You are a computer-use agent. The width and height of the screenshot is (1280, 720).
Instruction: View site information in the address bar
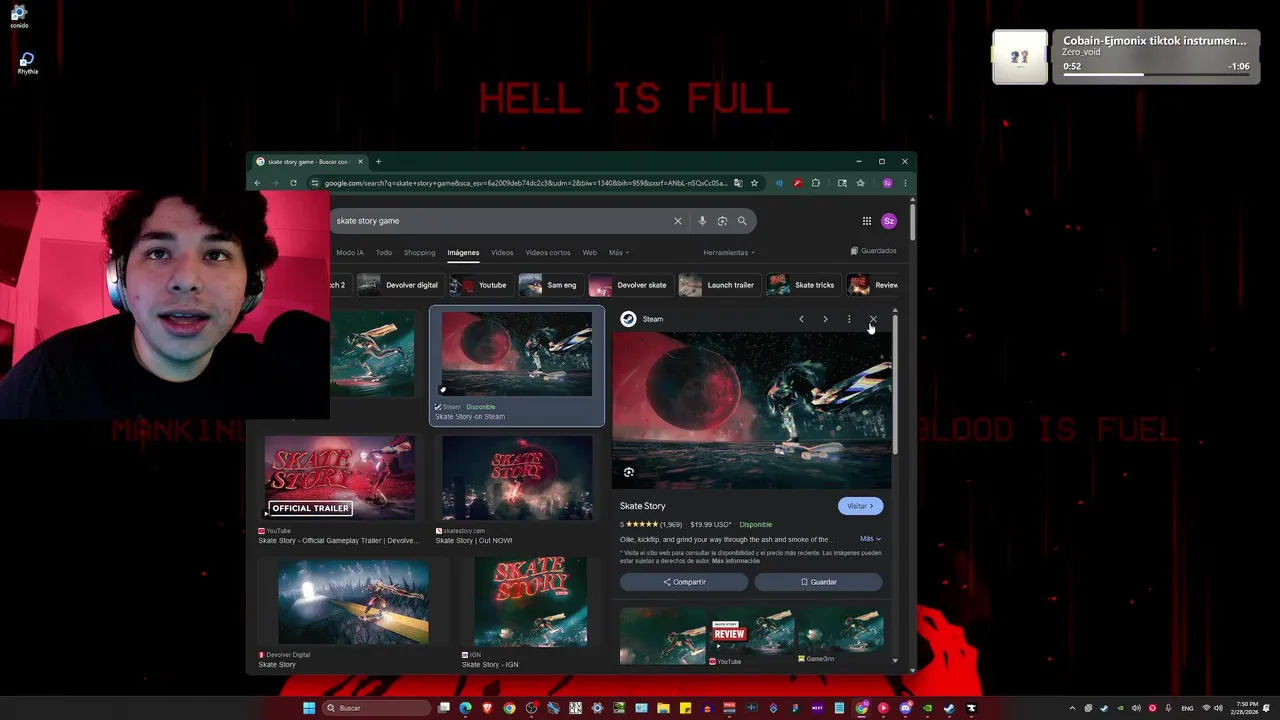pyautogui.click(x=315, y=183)
